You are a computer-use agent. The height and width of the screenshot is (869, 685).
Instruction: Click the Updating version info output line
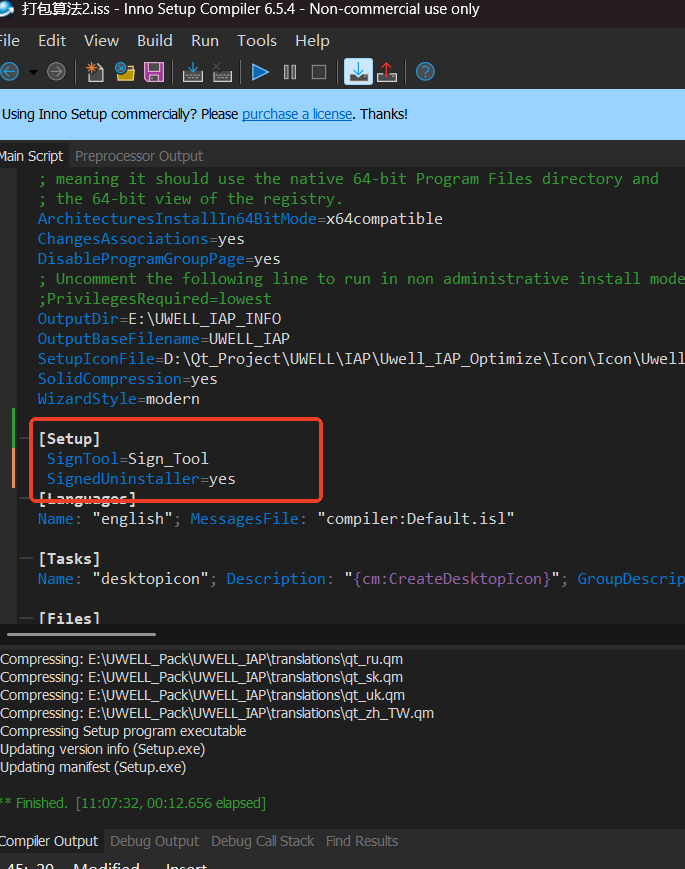click(103, 749)
